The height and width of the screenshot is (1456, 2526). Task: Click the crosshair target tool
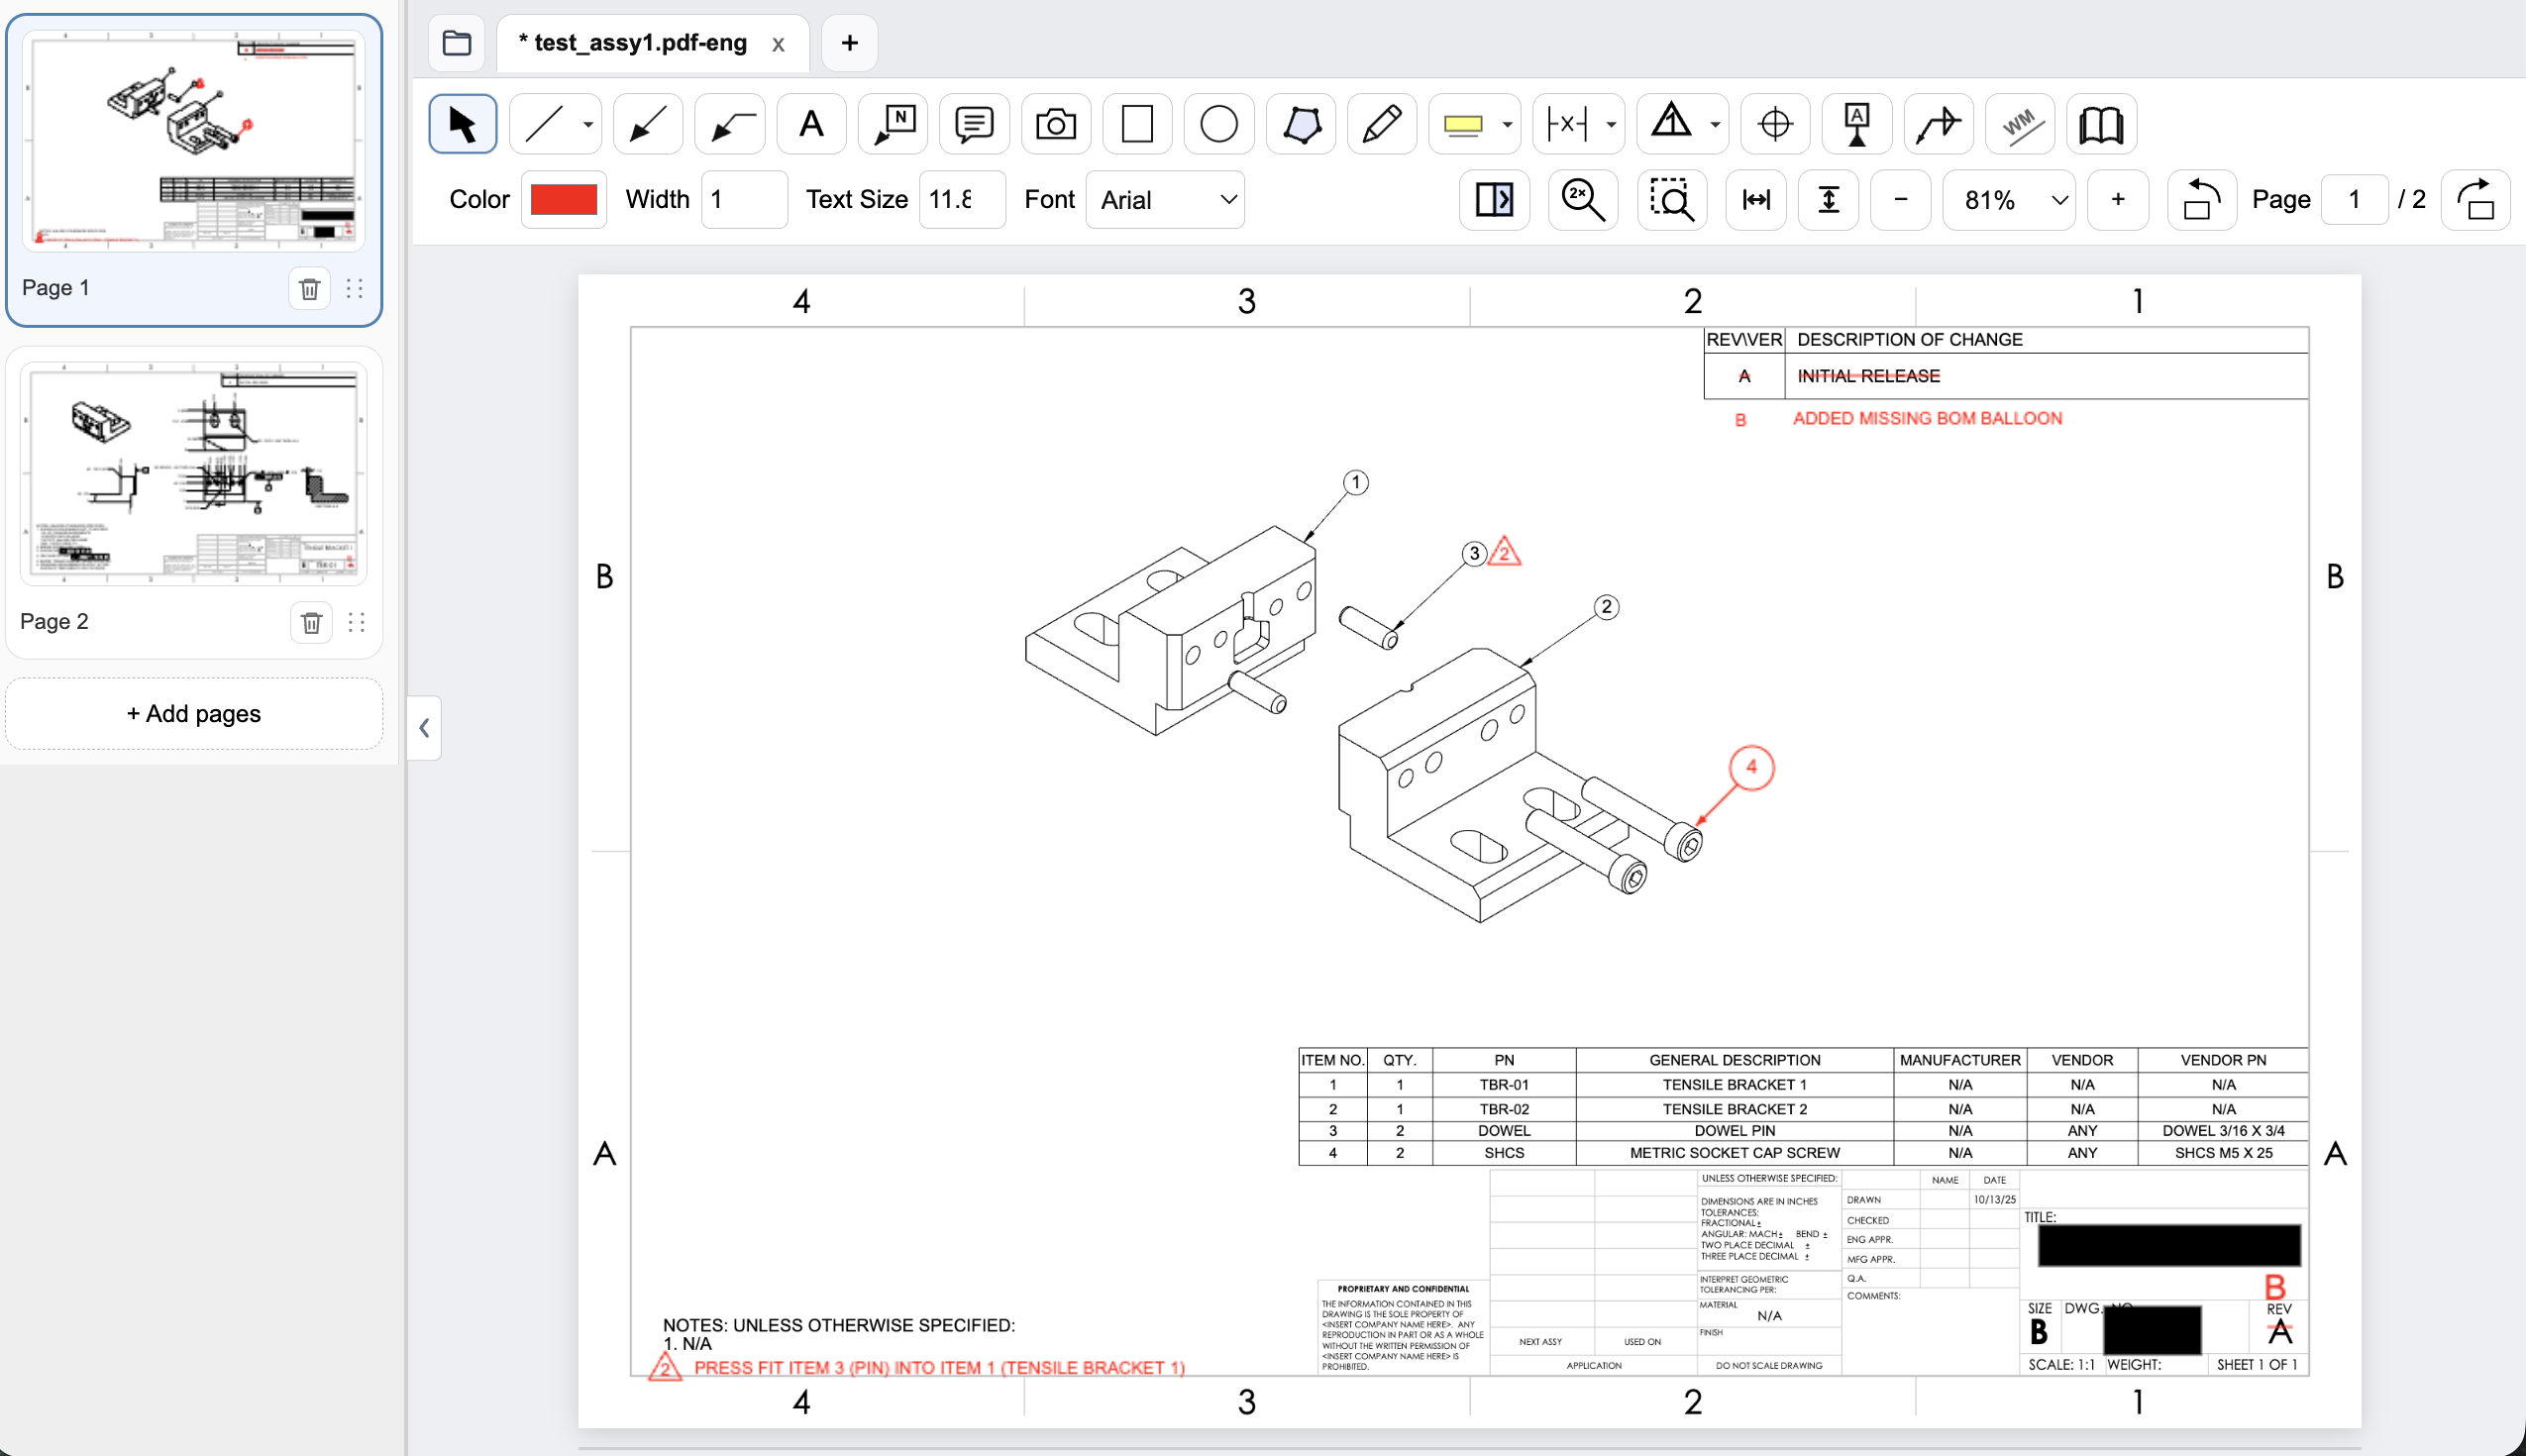pos(1775,124)
